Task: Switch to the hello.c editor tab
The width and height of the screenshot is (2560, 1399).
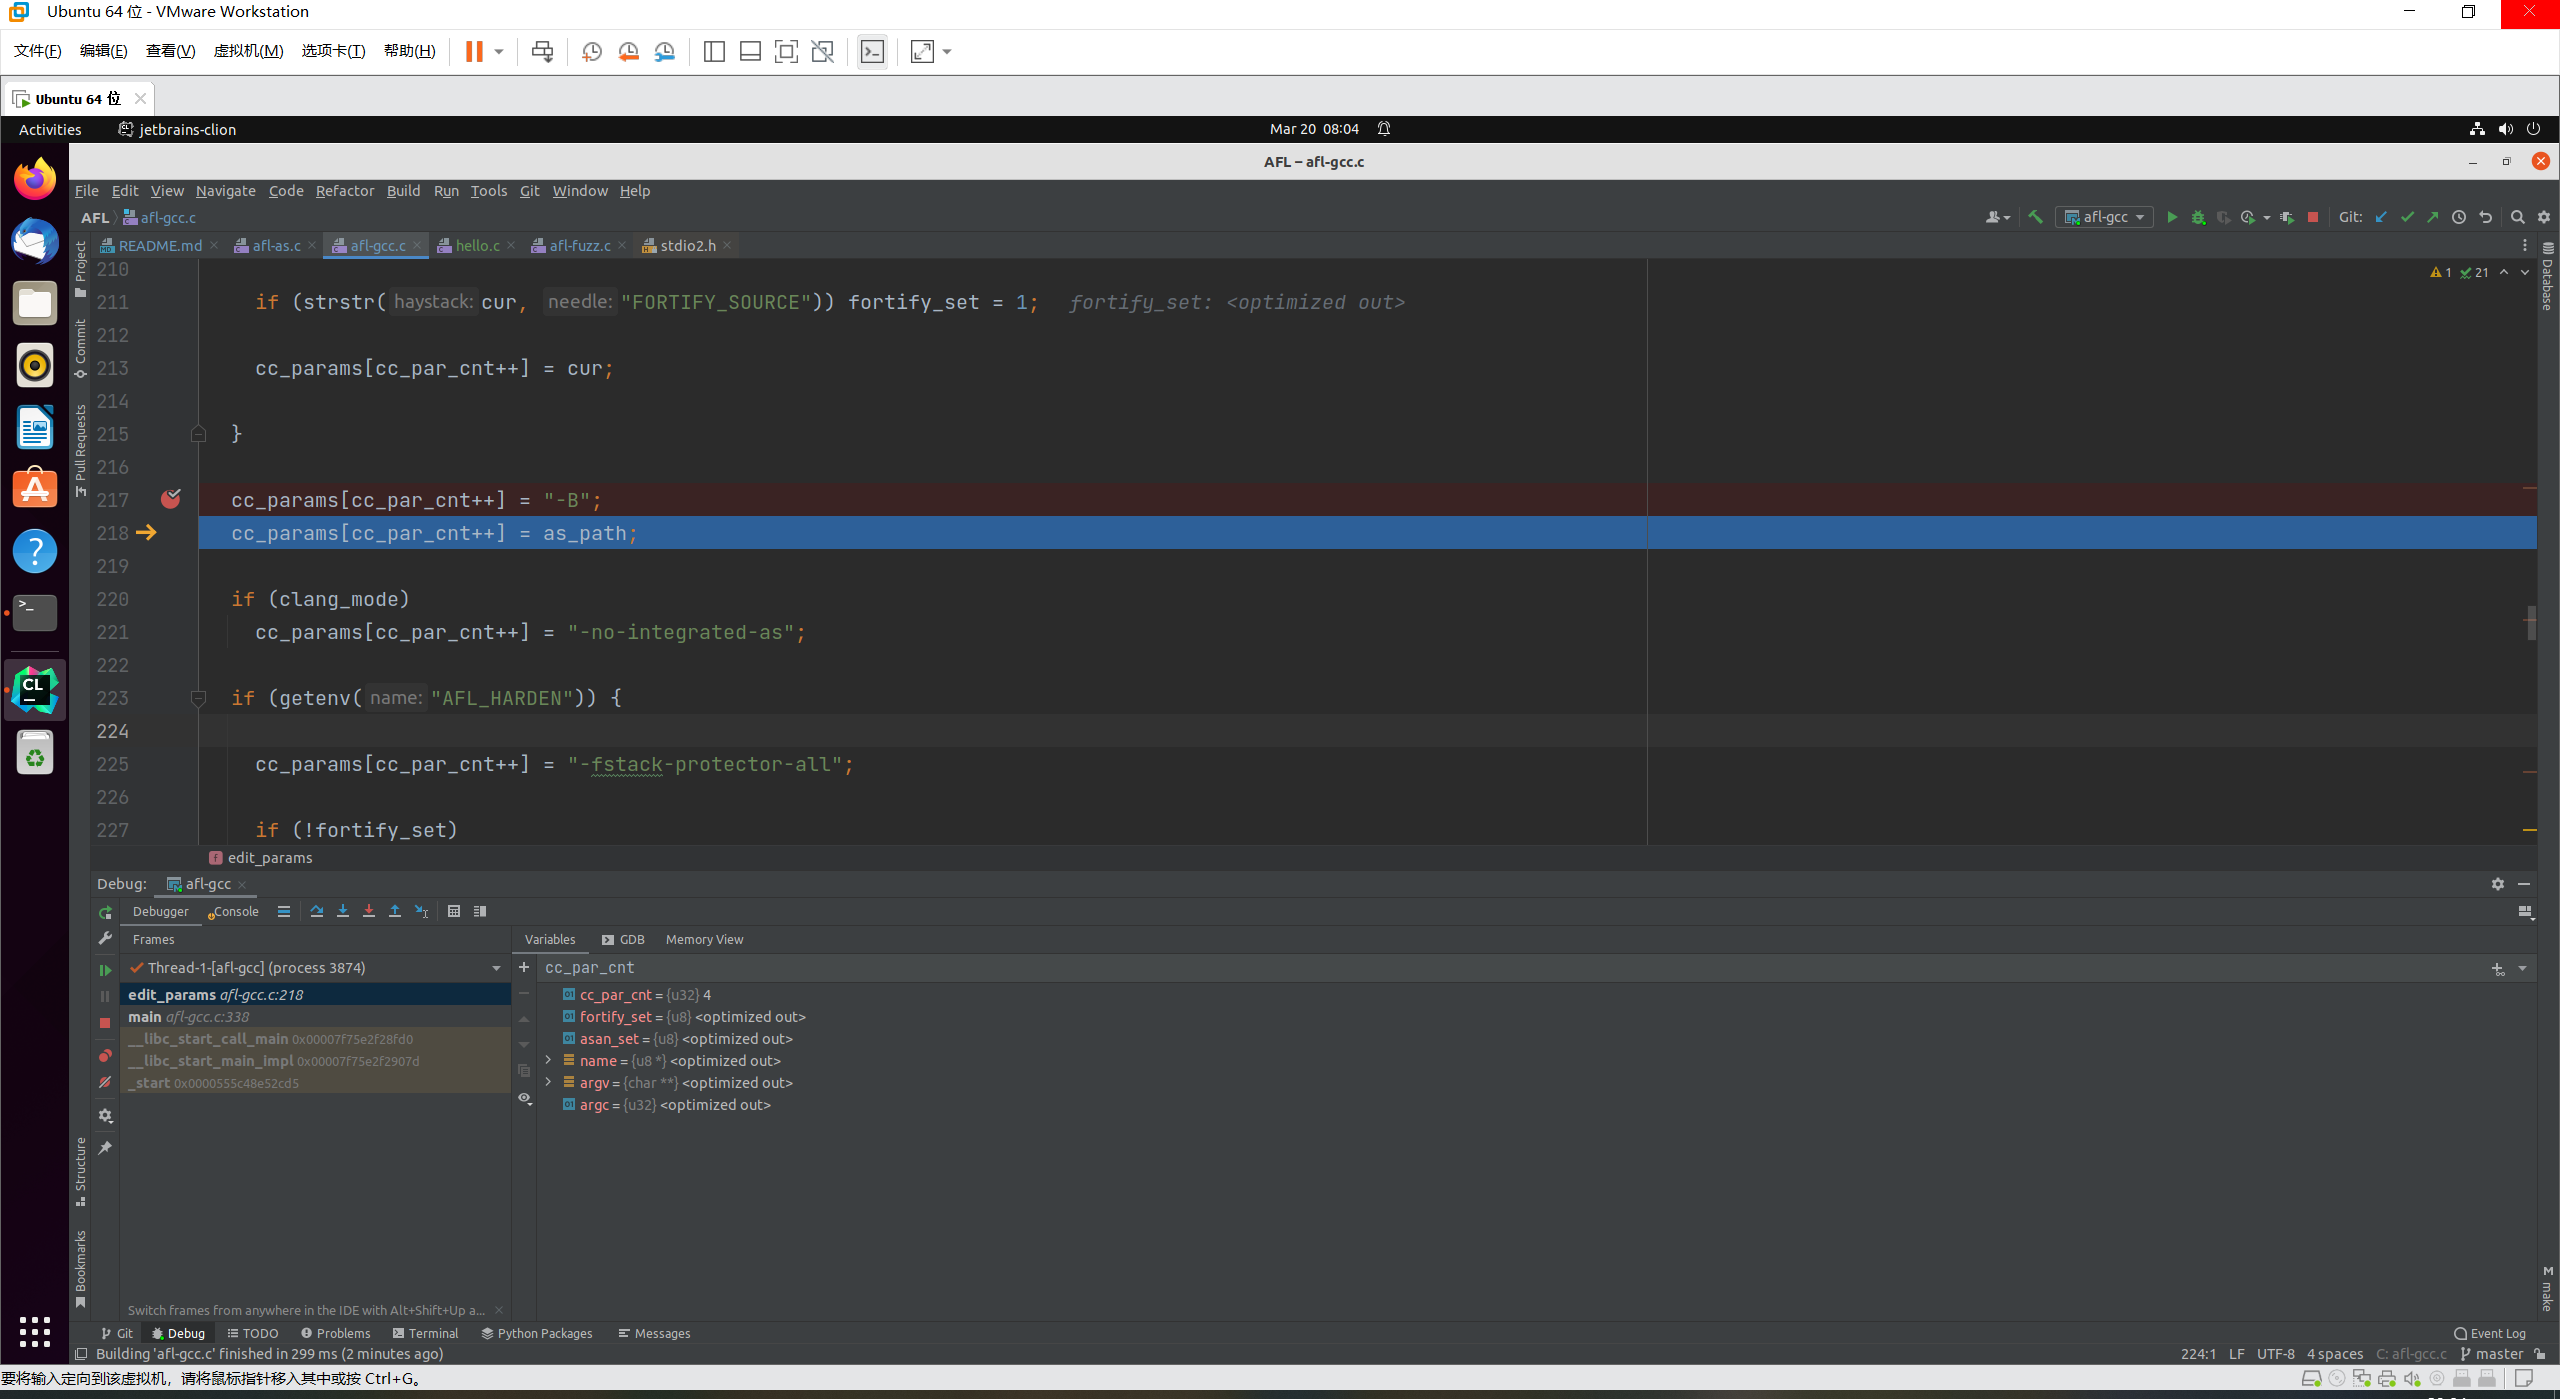Action: click(x=477, y=246)
